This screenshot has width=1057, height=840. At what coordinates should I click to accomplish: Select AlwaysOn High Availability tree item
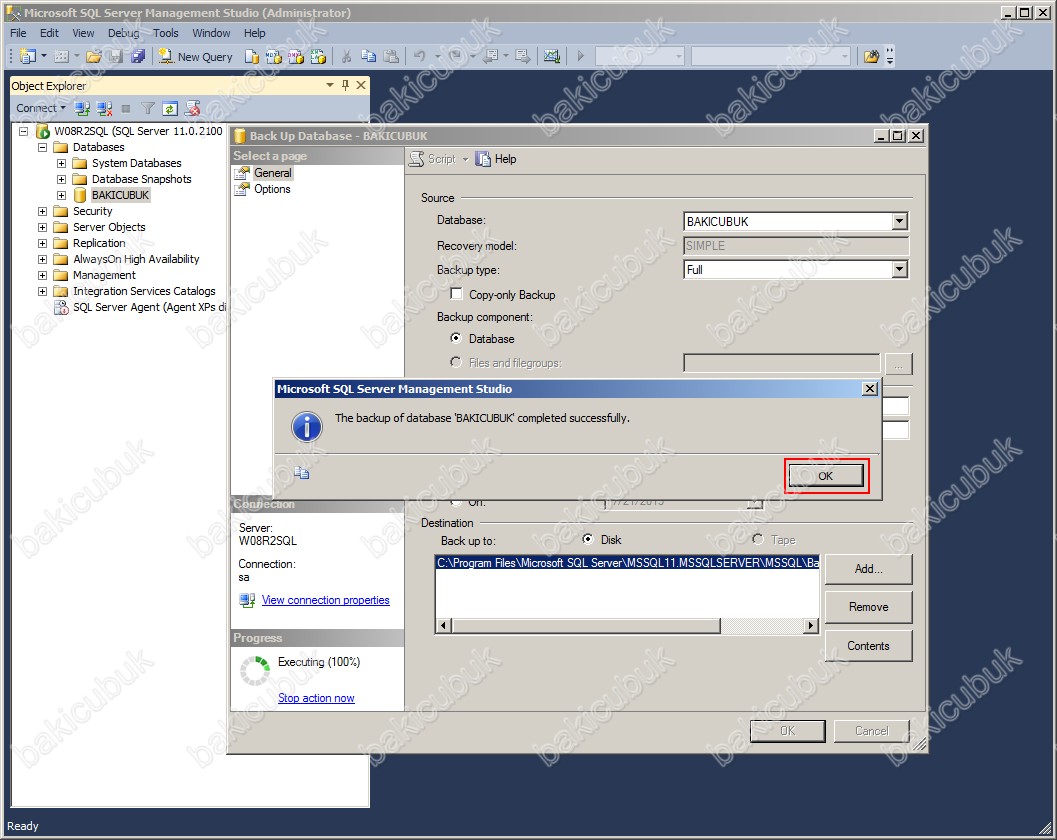(x=136, y=259)
